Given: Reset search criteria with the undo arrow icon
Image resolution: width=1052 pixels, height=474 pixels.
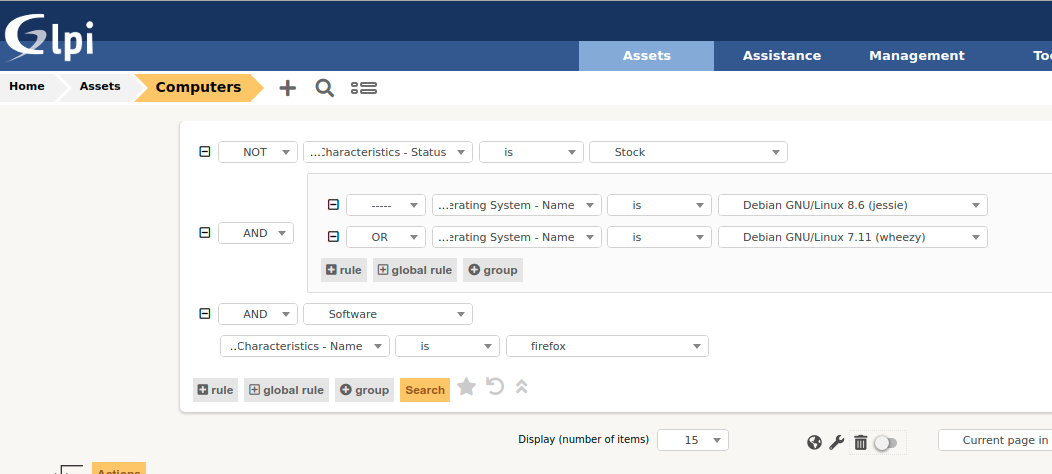Looking at the screenshot, I should tap(495, 387).
